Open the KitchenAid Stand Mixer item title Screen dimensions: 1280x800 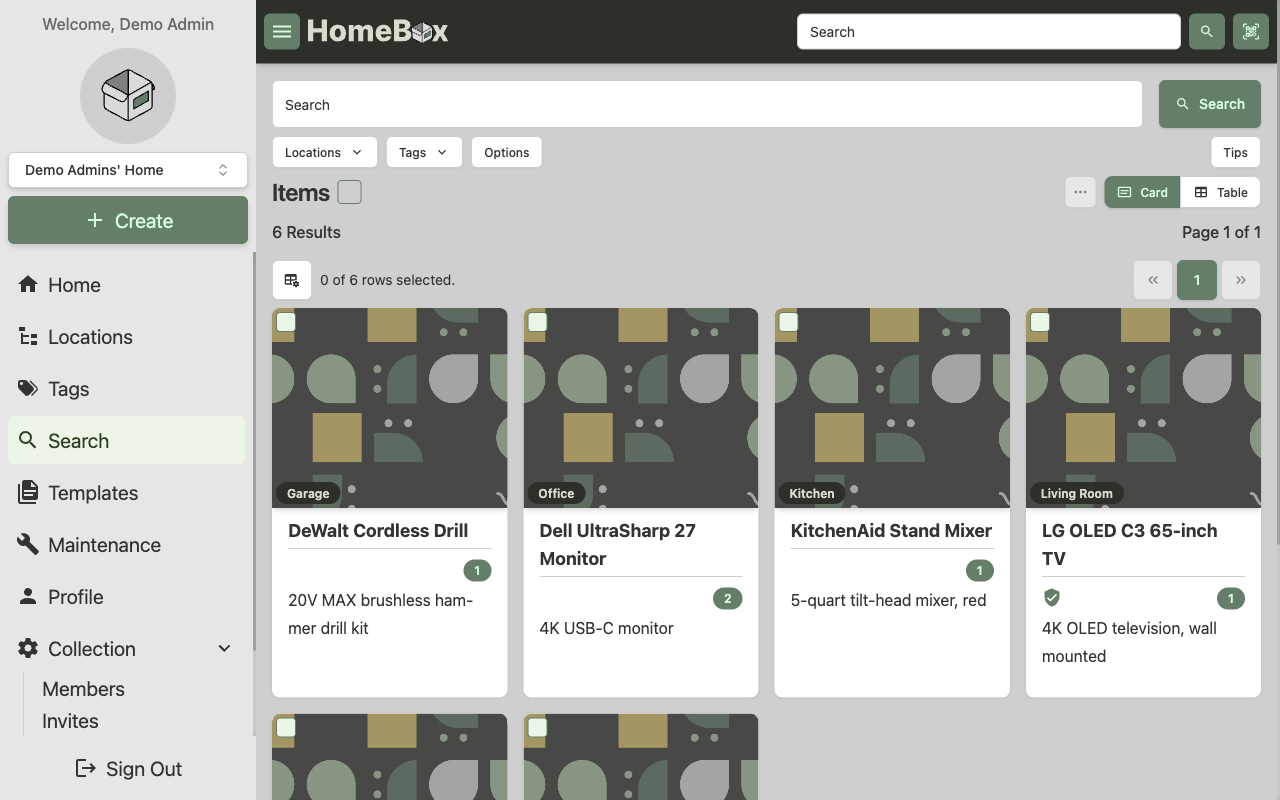tap(891, 531)
